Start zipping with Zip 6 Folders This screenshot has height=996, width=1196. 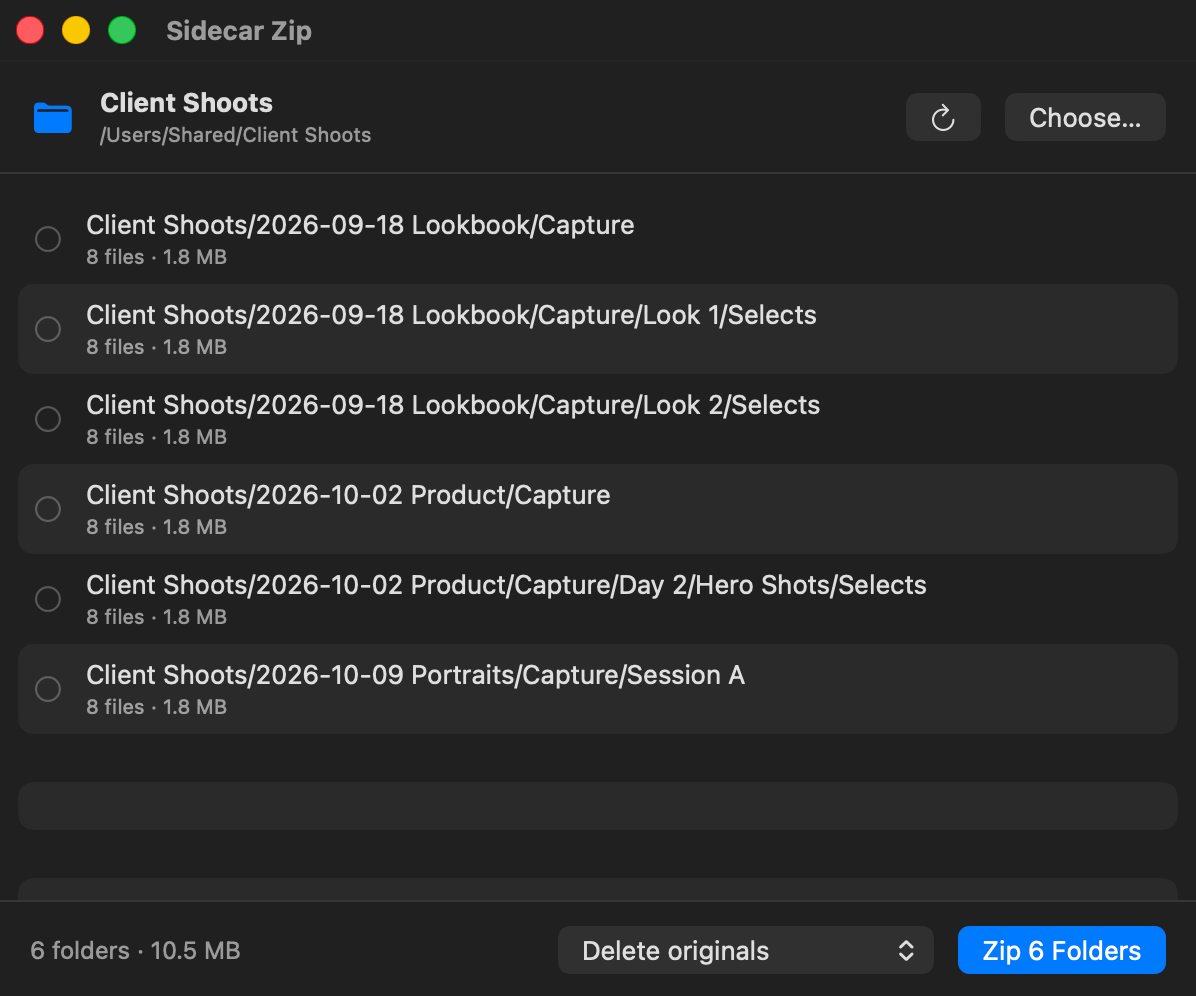pyautogui.click(x=1061, y=950)
